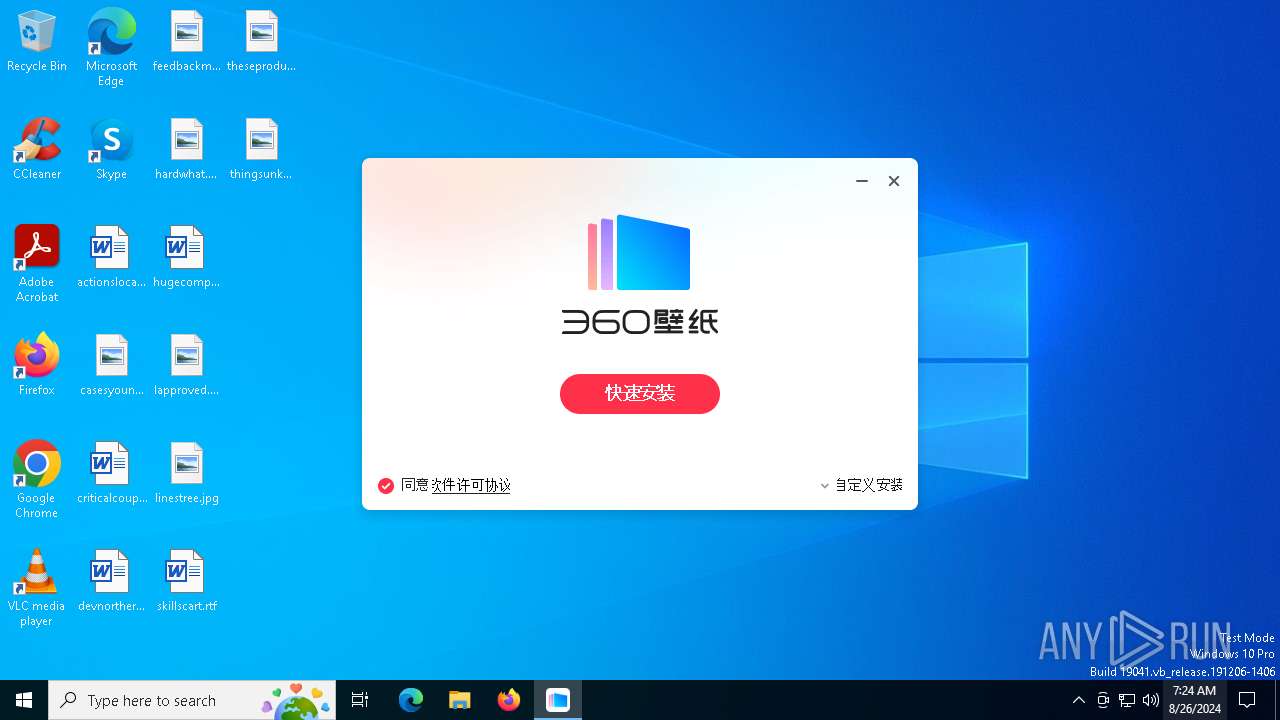The height and width of the screenshot is (720, 1280).
Task: Click the taskbar search box
Action: (192, 700)
